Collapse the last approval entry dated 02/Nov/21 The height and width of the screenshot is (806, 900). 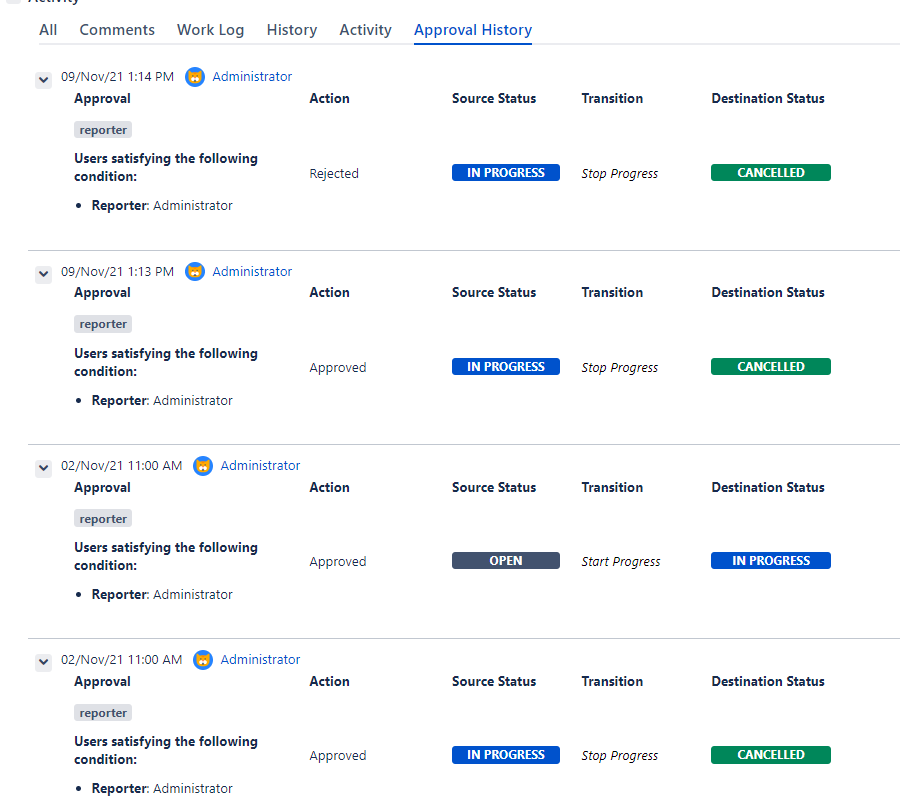click(43, 661)
